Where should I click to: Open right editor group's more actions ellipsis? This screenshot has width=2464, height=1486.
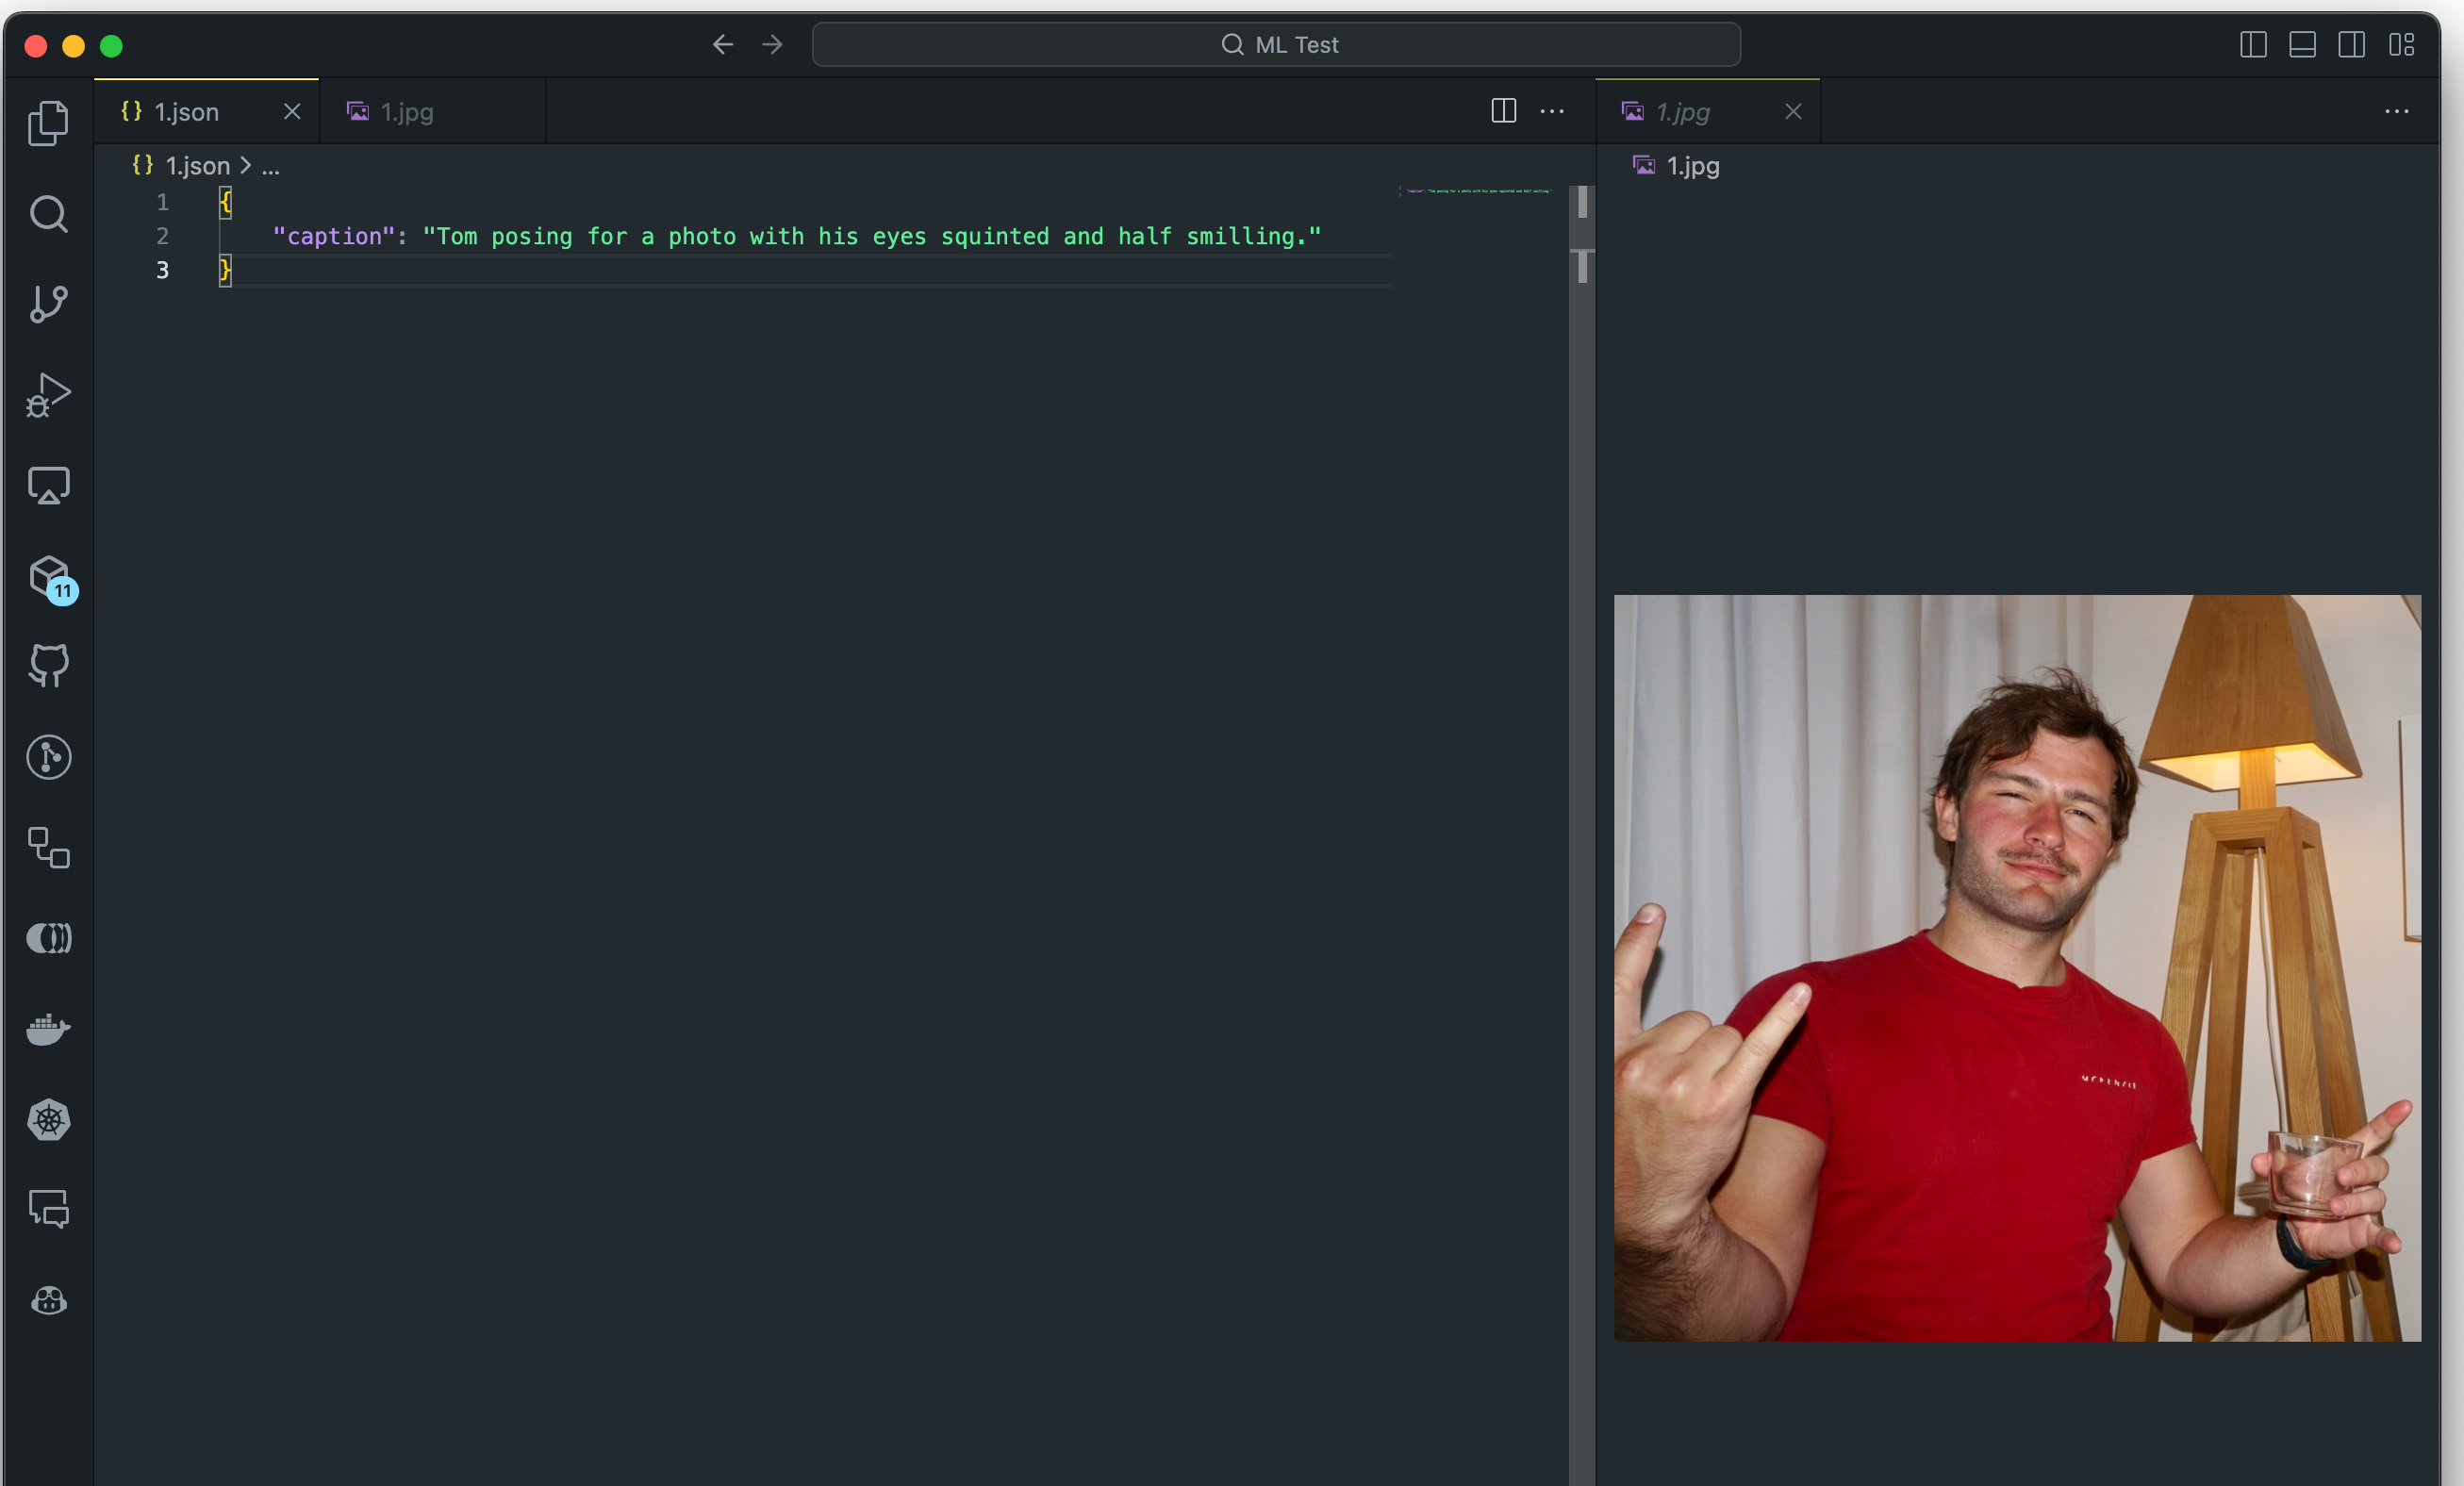click(2397, 112)
